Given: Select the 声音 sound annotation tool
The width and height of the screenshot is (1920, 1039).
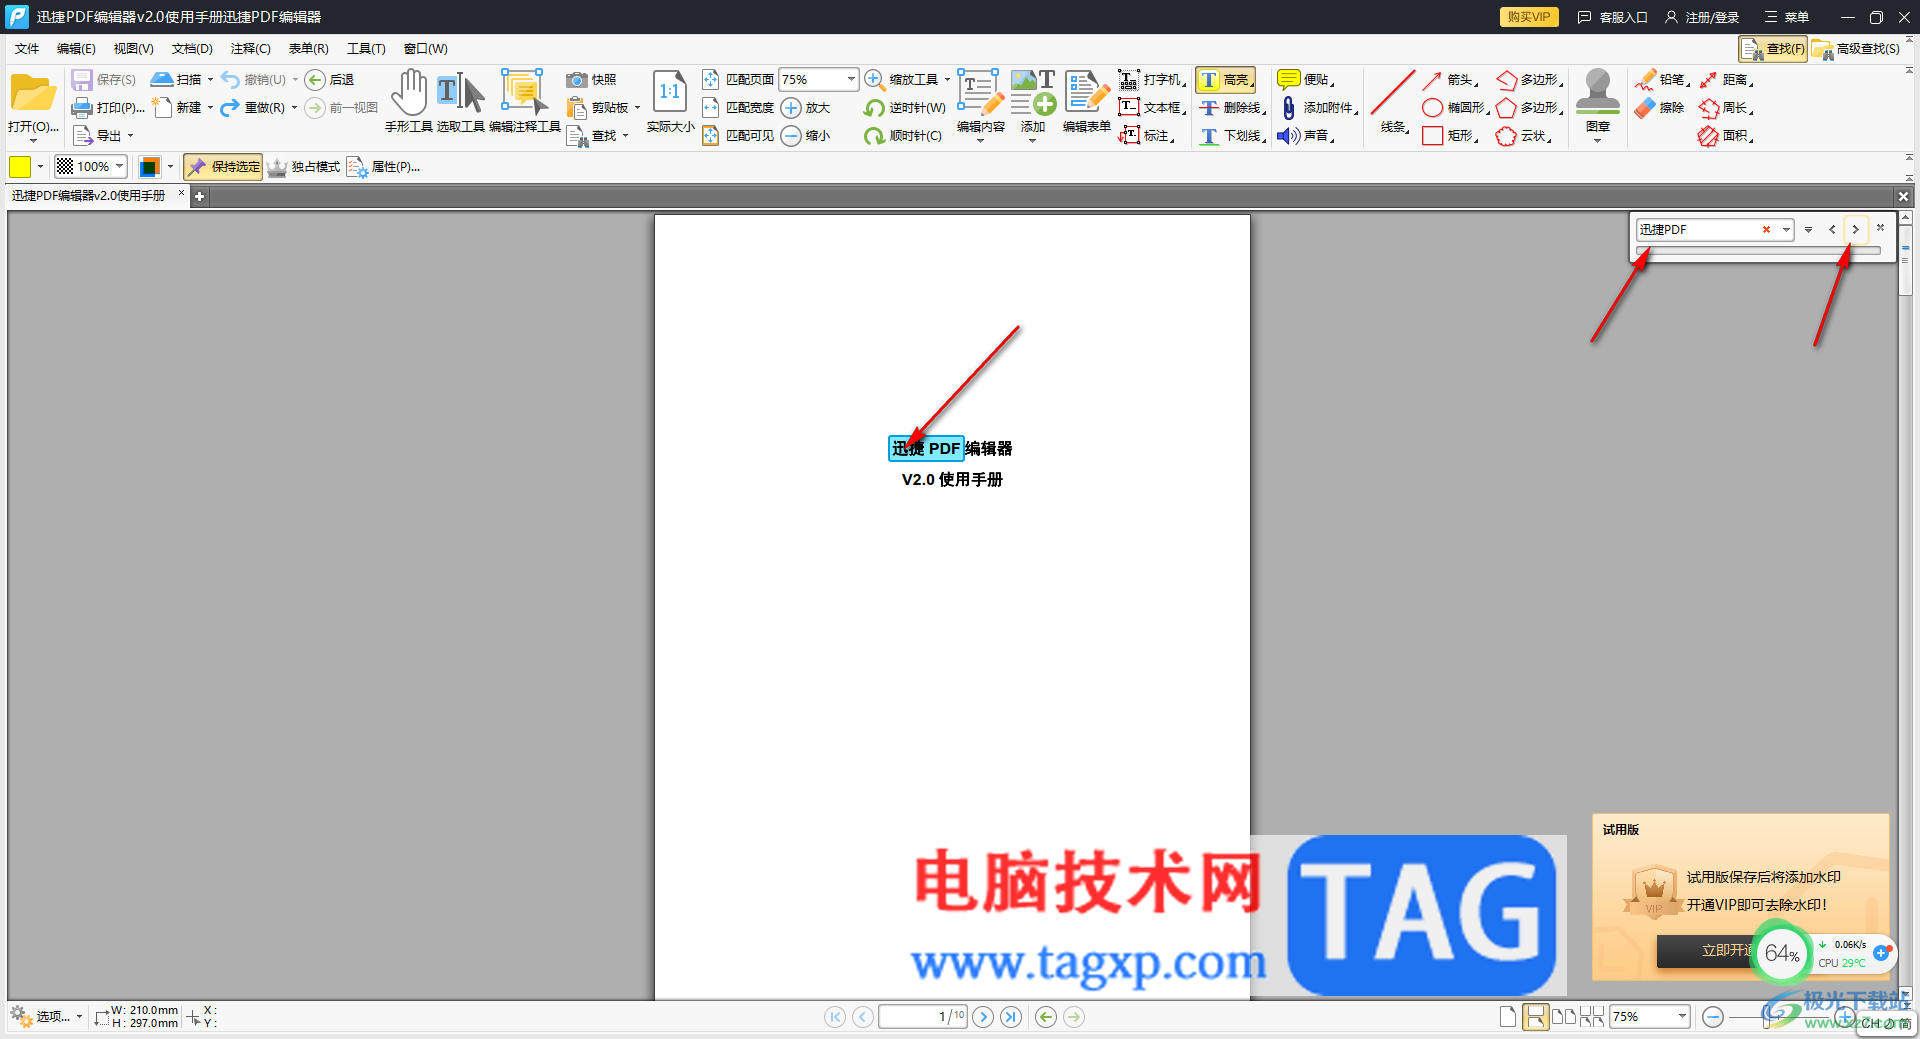Looking at the screenshot, I should [1306, 136].
